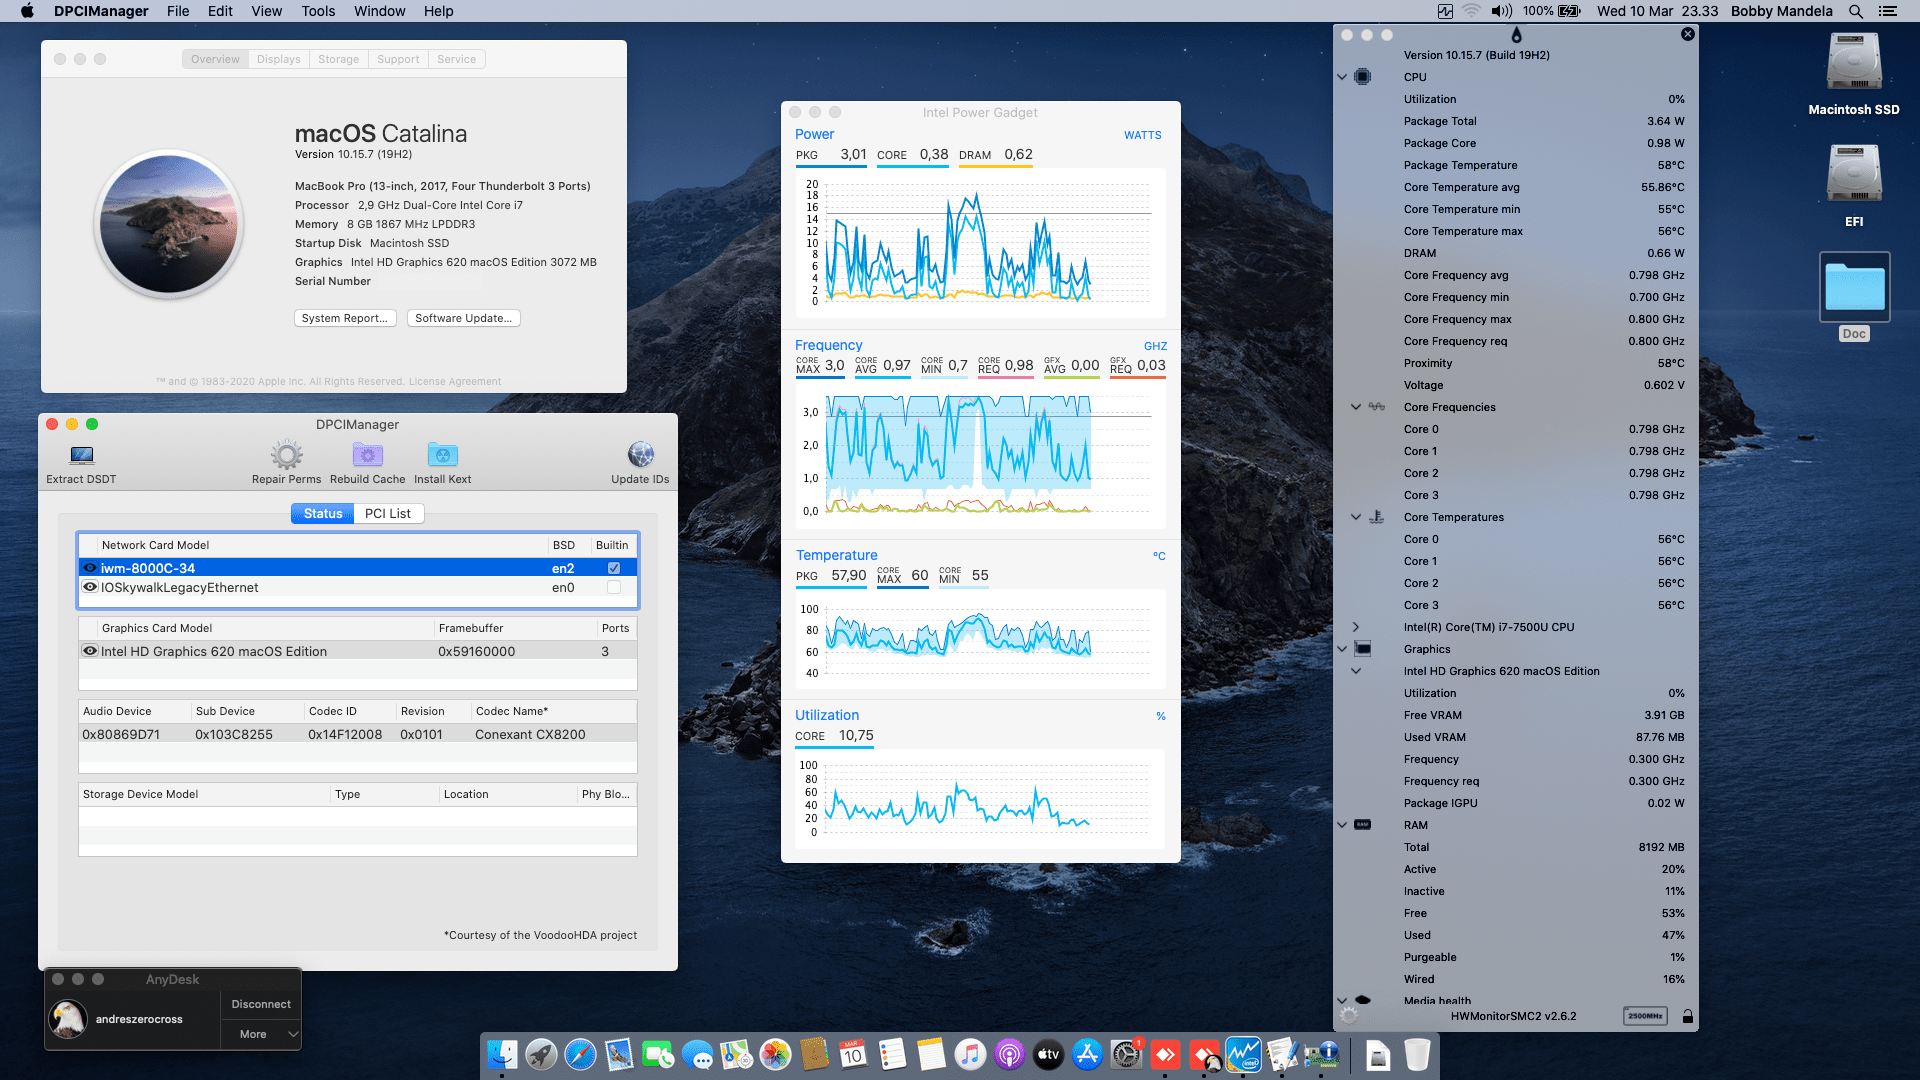Open the Tools menu
Viewport: 1920px width, 1080px height.
[x=318, y=11]
